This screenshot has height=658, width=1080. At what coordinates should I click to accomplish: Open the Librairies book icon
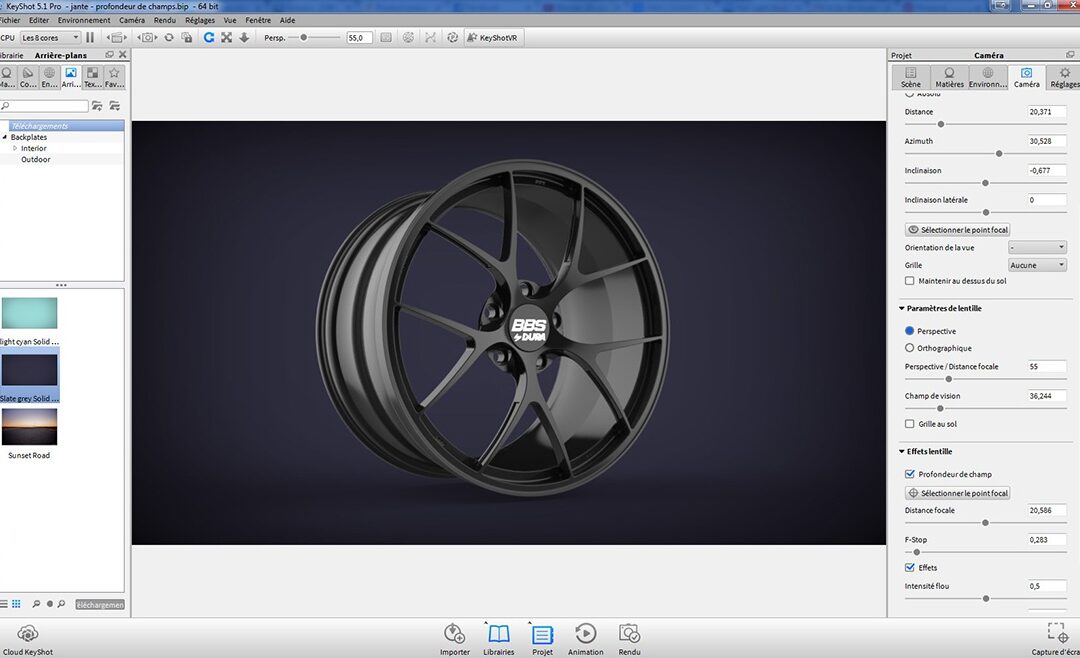pyautogui.click(x=499, y=633)
